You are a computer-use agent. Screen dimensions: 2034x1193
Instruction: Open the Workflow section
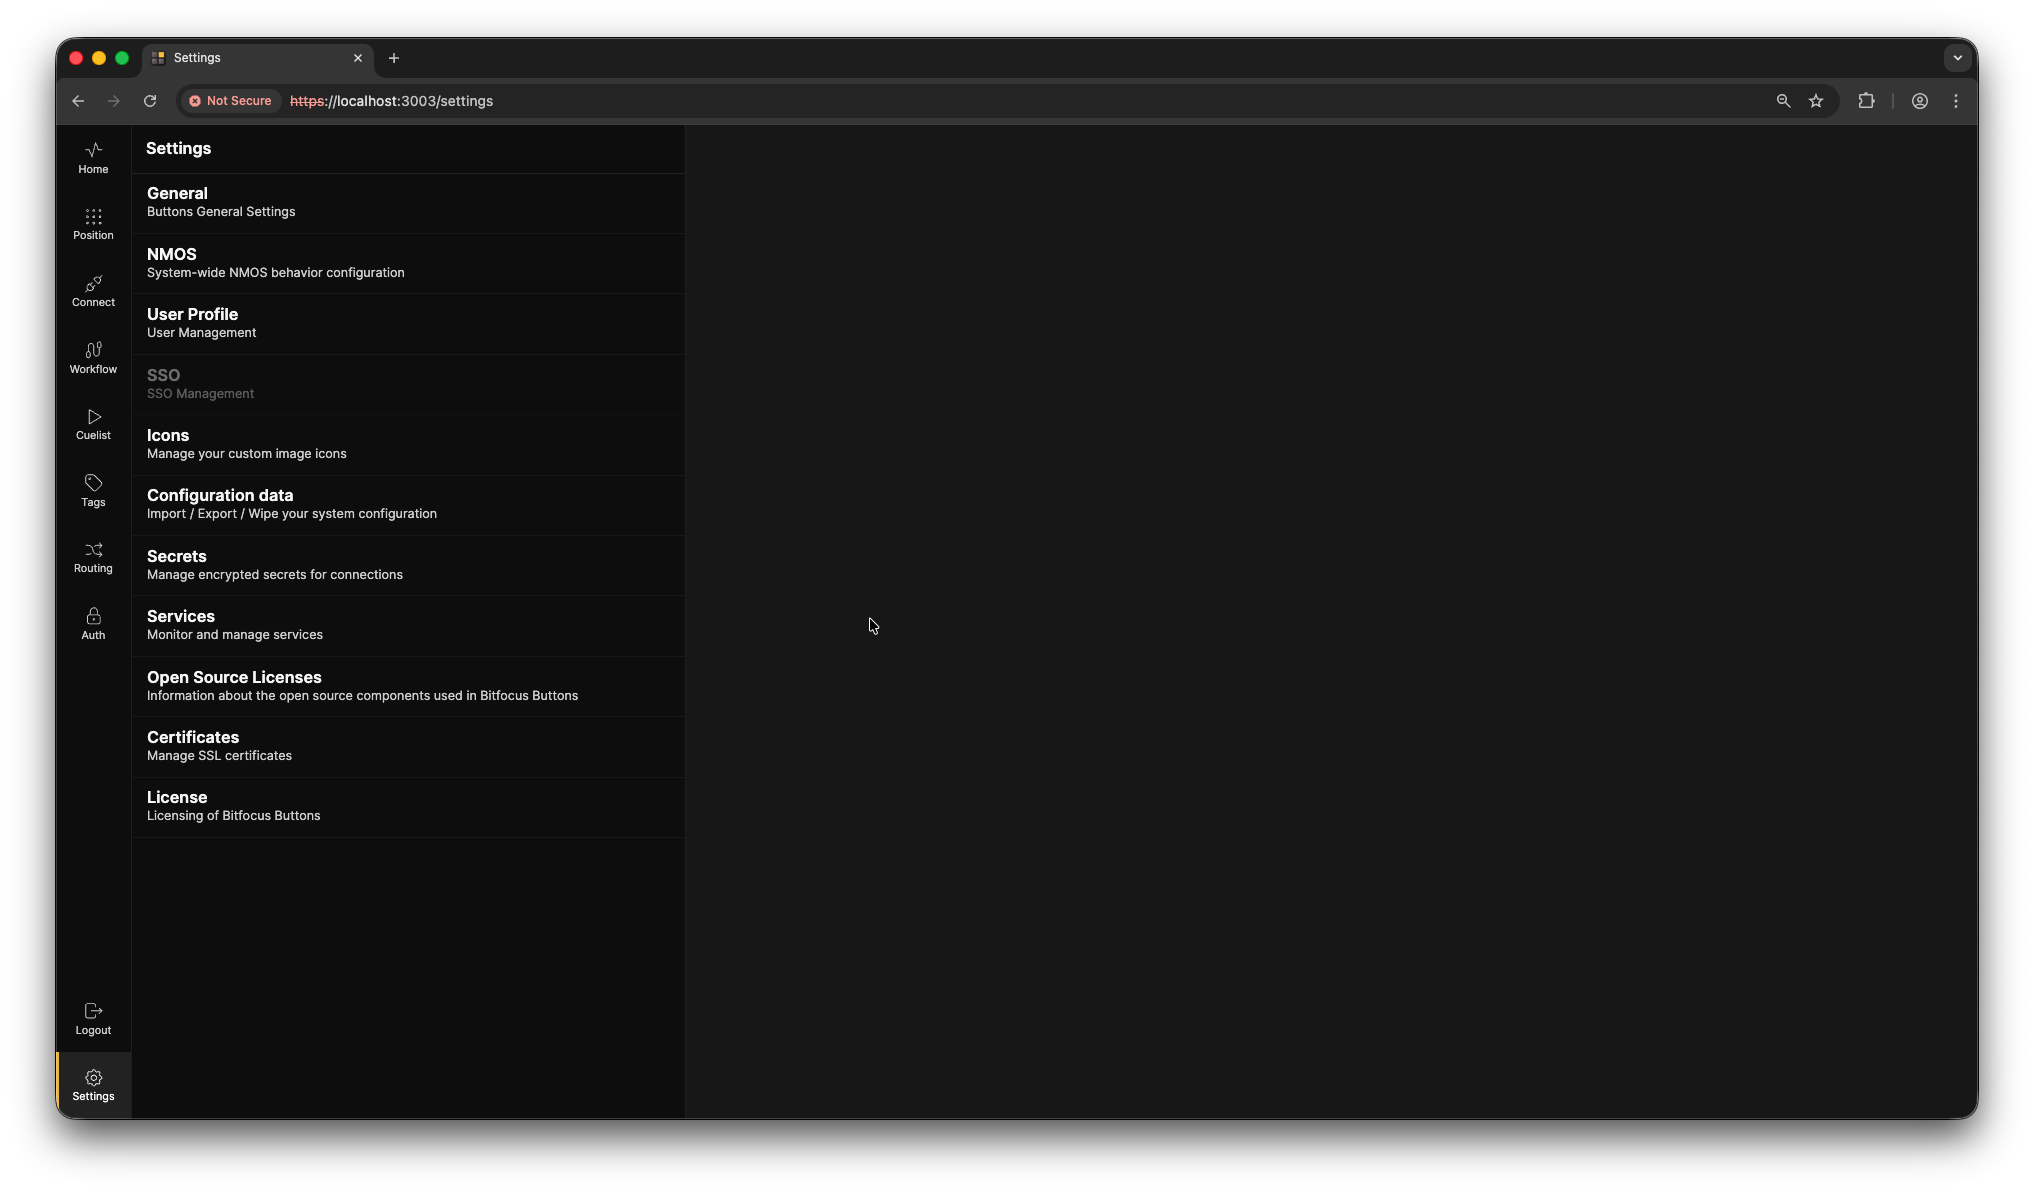coord(93,358)
